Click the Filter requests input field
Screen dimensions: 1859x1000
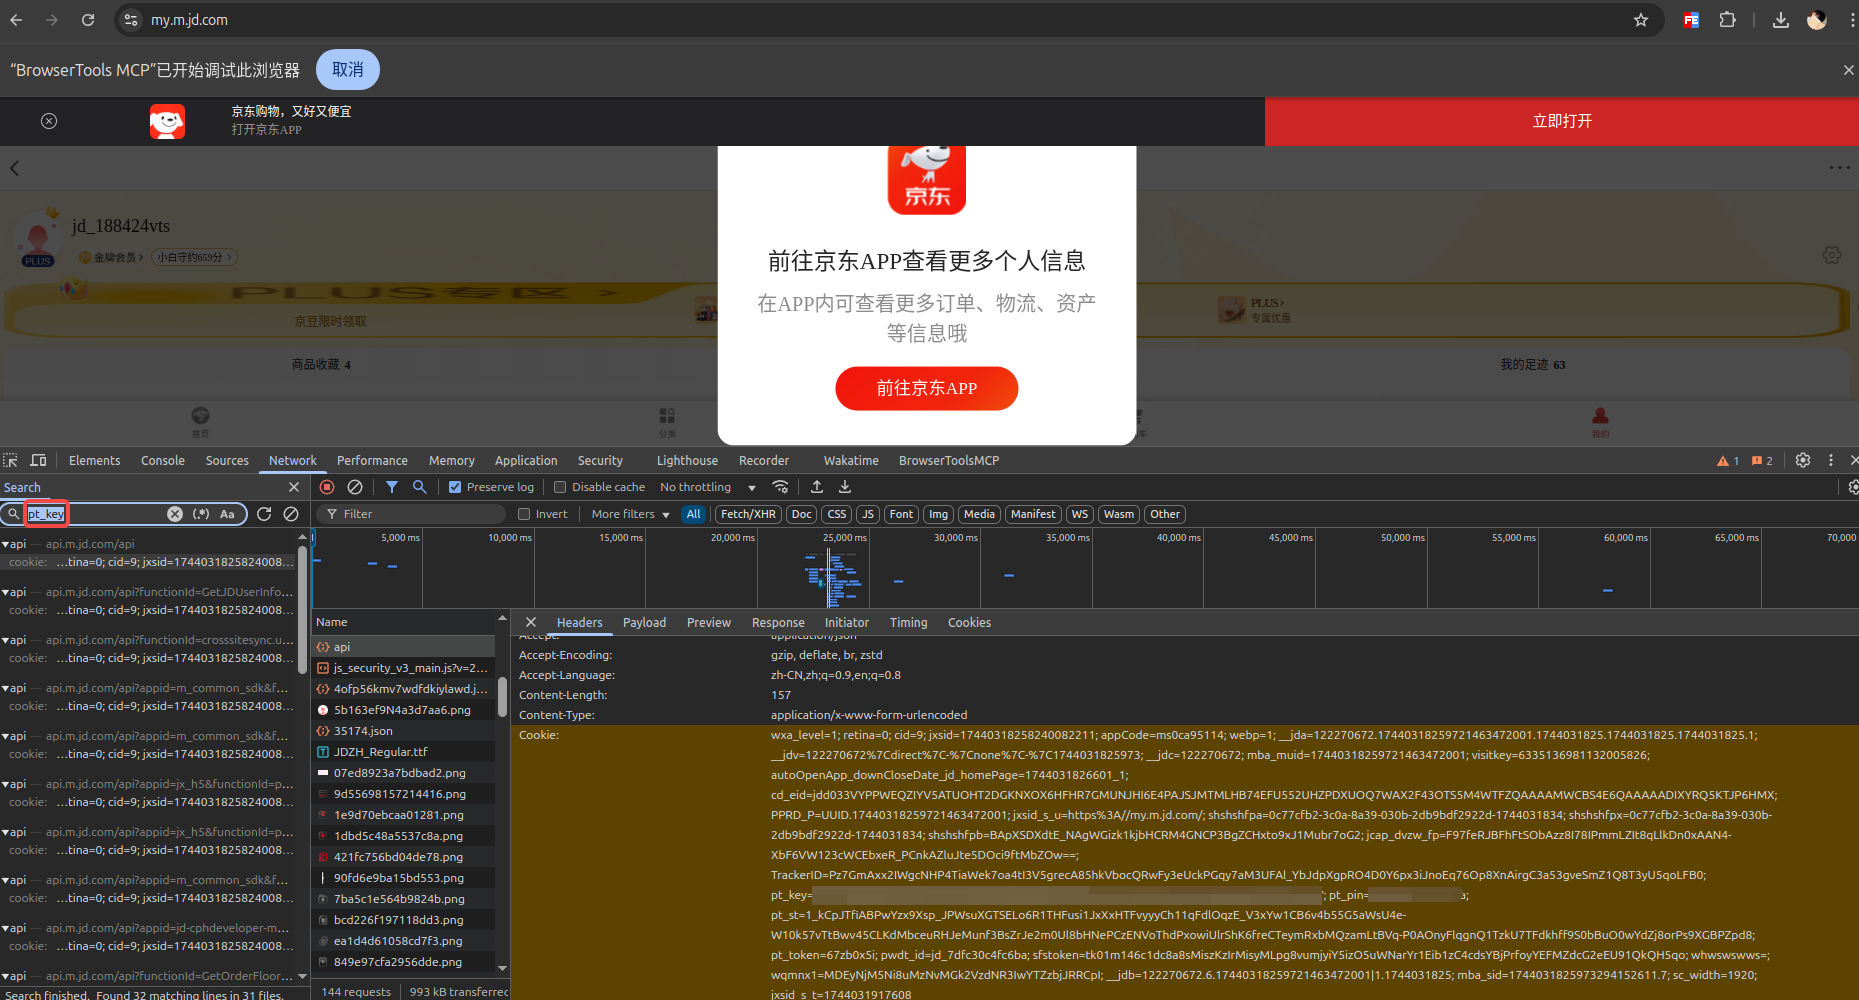411,514
